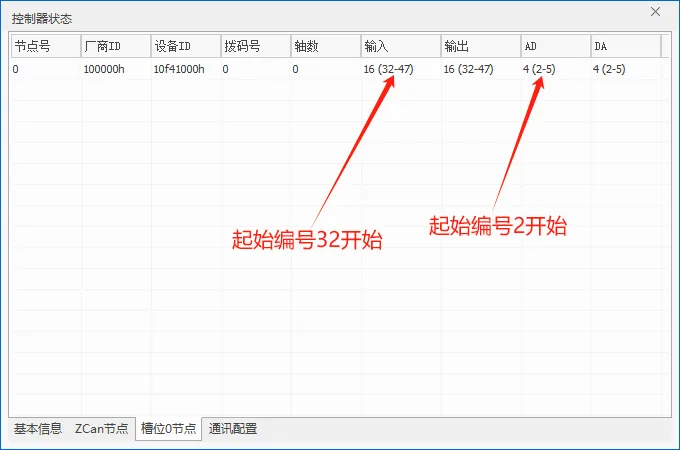Open the ZCan节点 tab
Viewport: 680px width, 450px height.
click(x=101, y=429)
